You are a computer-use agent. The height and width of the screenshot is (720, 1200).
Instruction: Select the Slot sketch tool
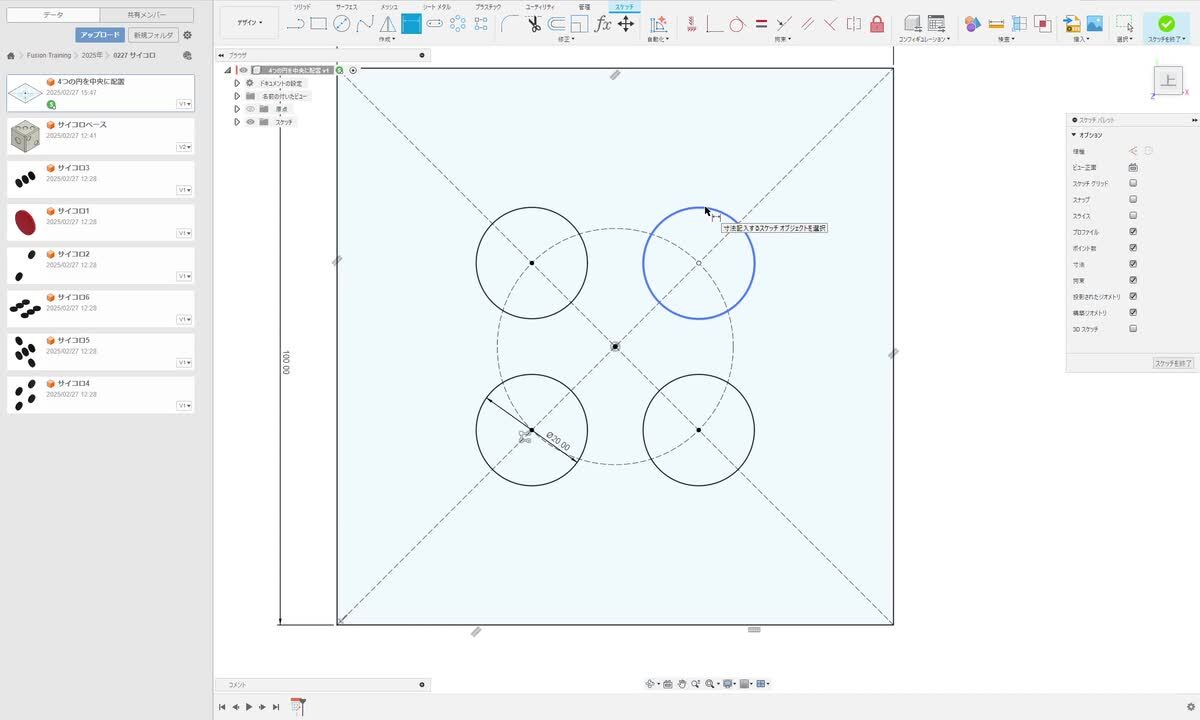435,24
